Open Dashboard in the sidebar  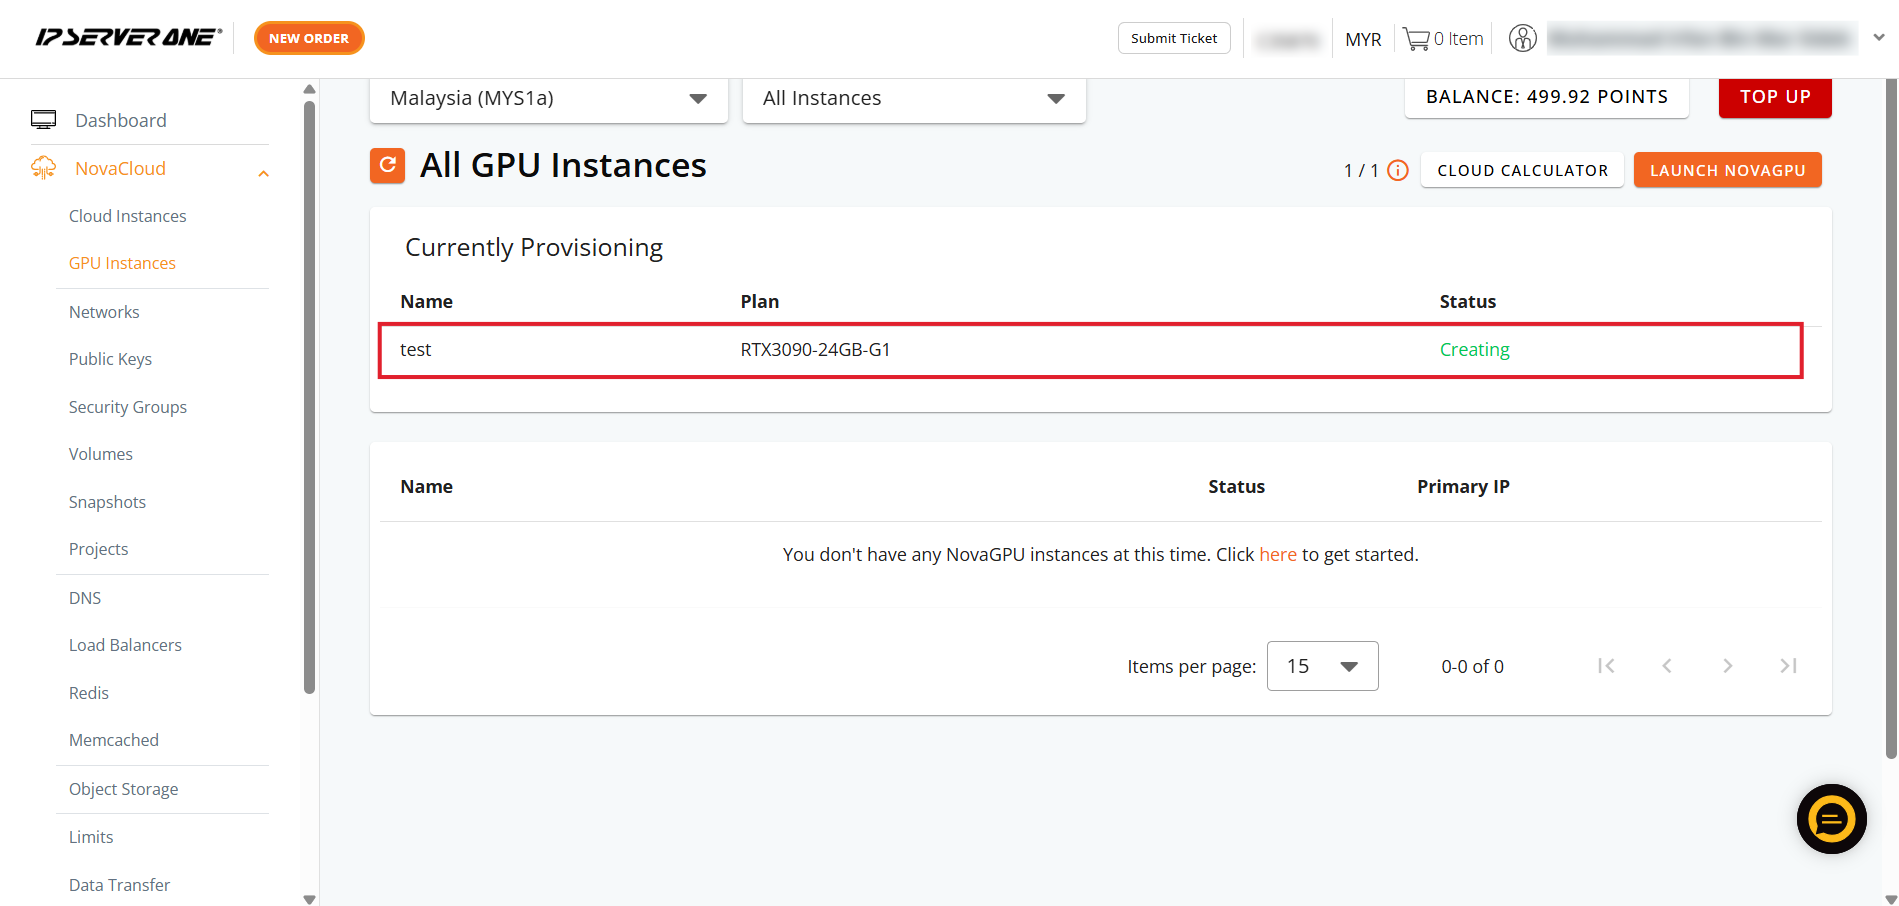click(x=121, y=120)
